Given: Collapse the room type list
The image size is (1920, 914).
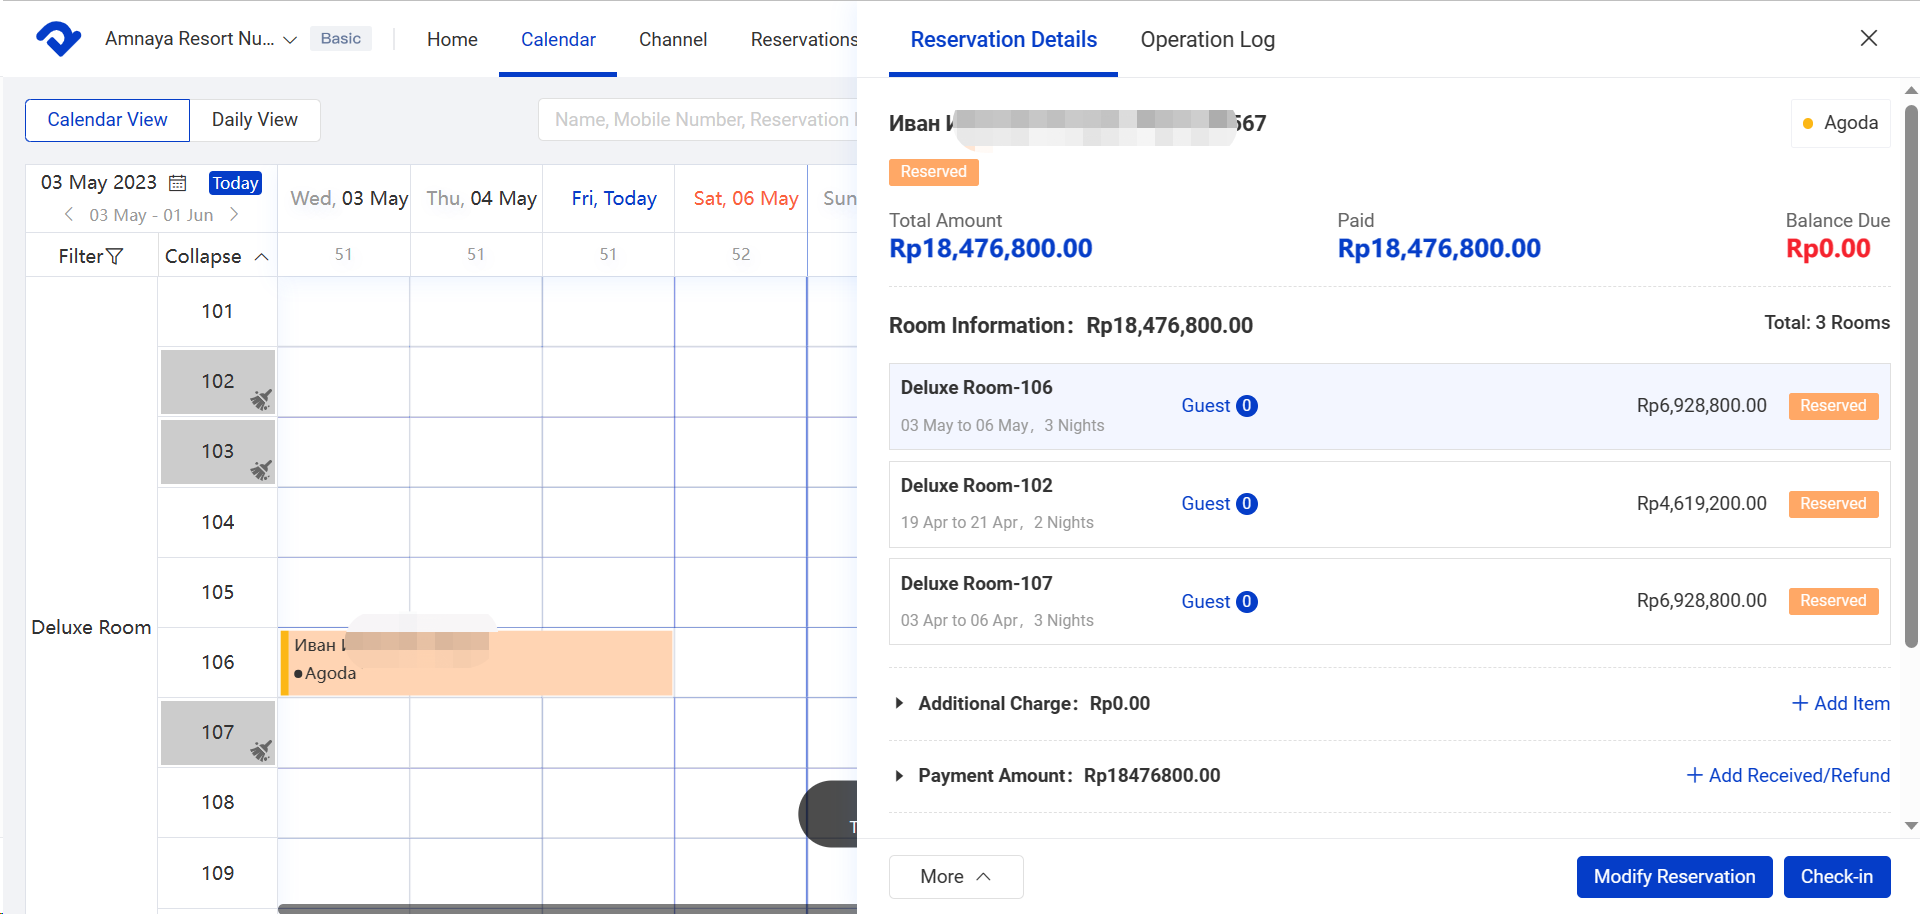Looking at the screenshot, I should 216,257.
